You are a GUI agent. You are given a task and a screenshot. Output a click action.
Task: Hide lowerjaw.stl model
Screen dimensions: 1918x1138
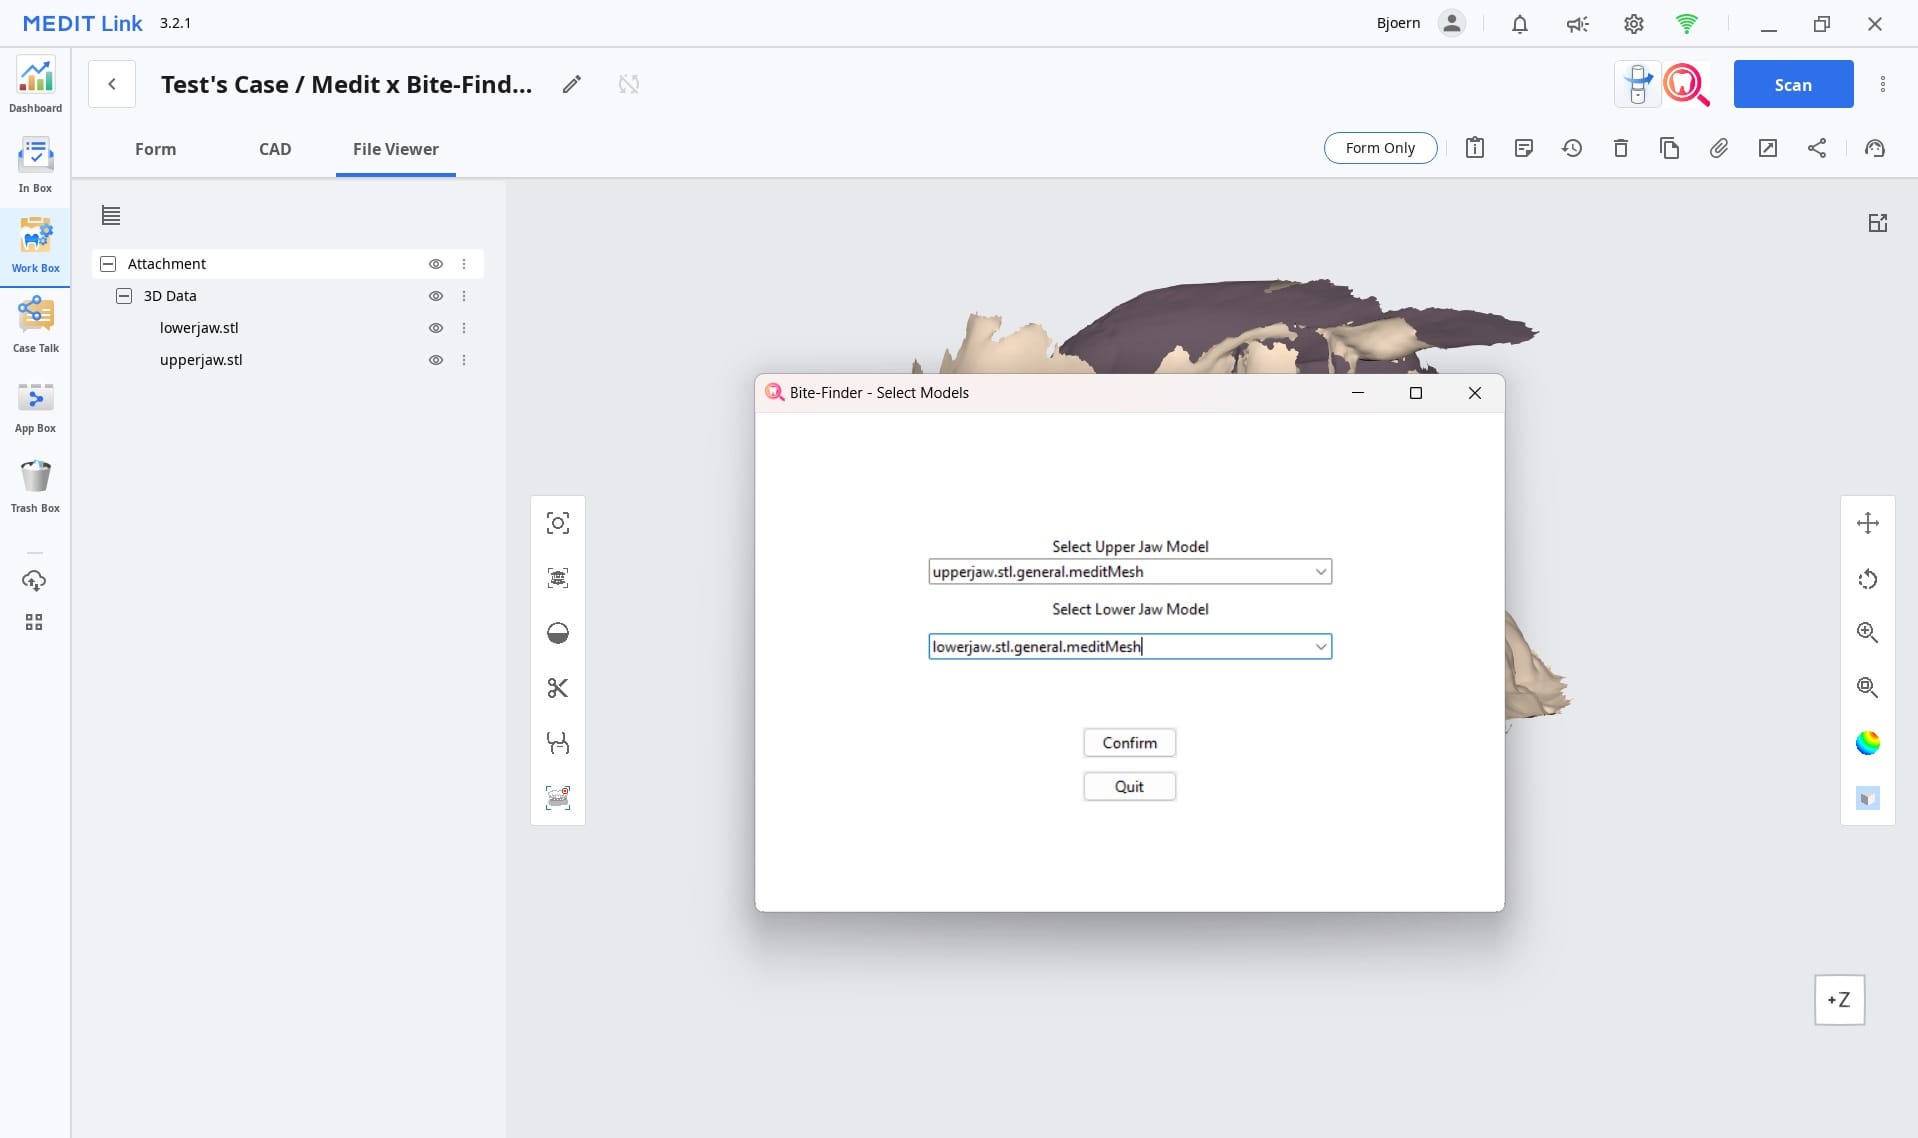pos(436,328)
